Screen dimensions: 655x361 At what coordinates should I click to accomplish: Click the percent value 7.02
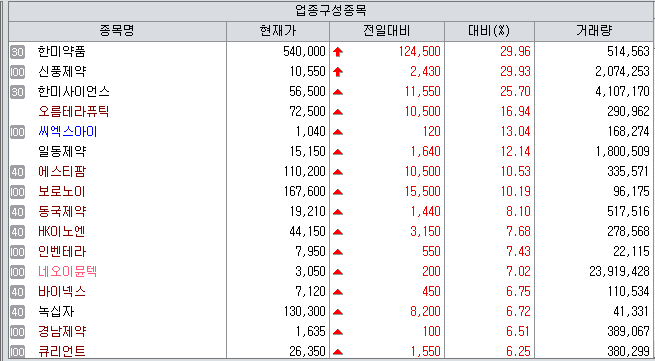point(518,272)
